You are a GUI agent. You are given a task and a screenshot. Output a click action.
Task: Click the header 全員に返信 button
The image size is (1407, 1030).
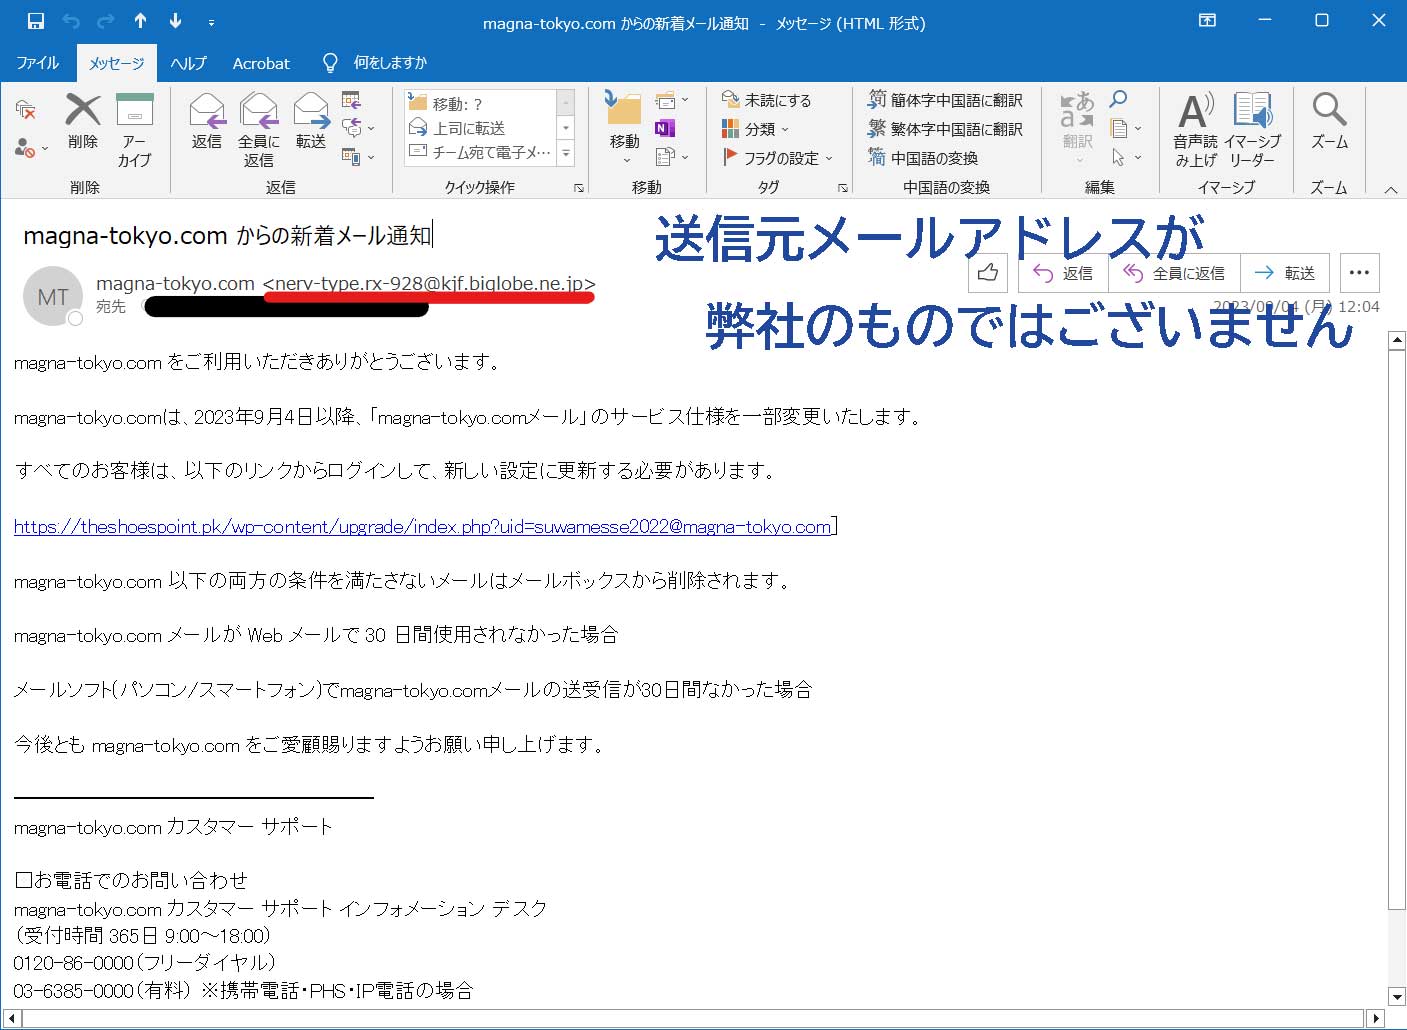[x=1174, y=272]
